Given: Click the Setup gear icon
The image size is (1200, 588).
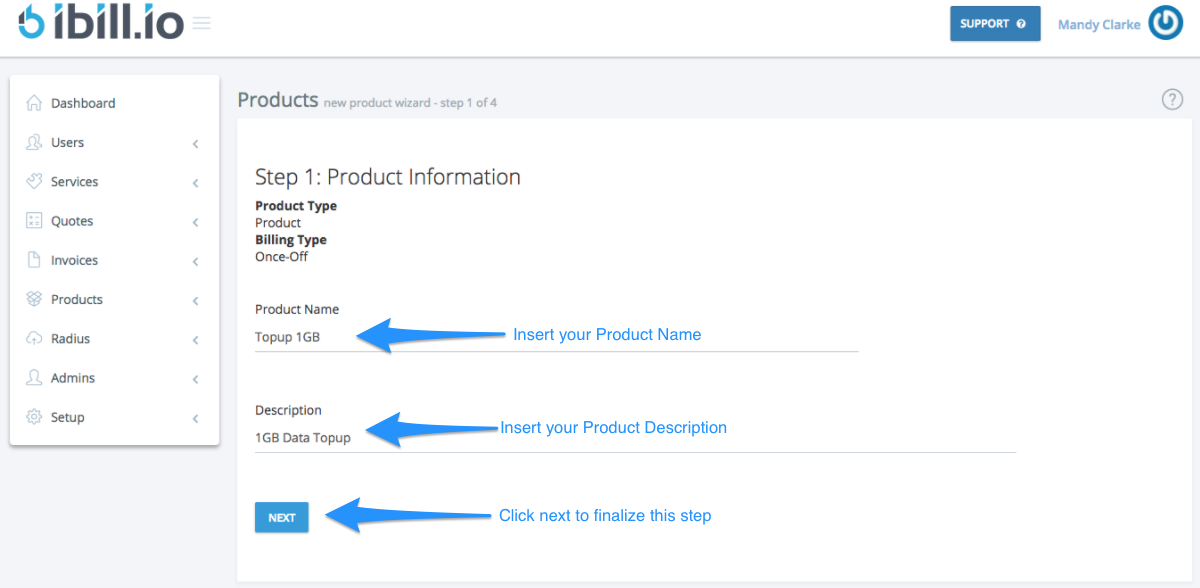Looking at the screenshot, I should pyautogui.click(x=33, y=417).
